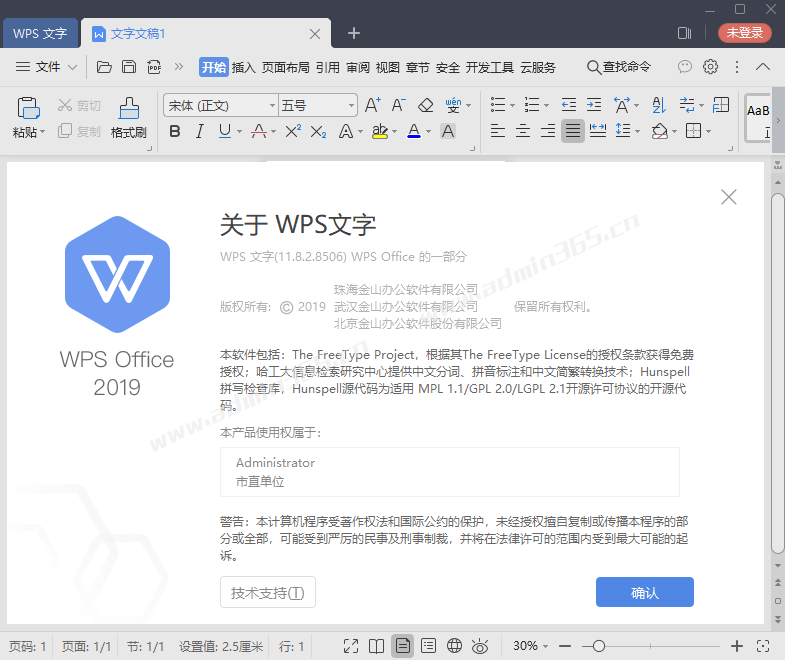This screenshot has width=785, height=660.
Task: Click the 技术支持(T) button
Action: coord(268,592)
